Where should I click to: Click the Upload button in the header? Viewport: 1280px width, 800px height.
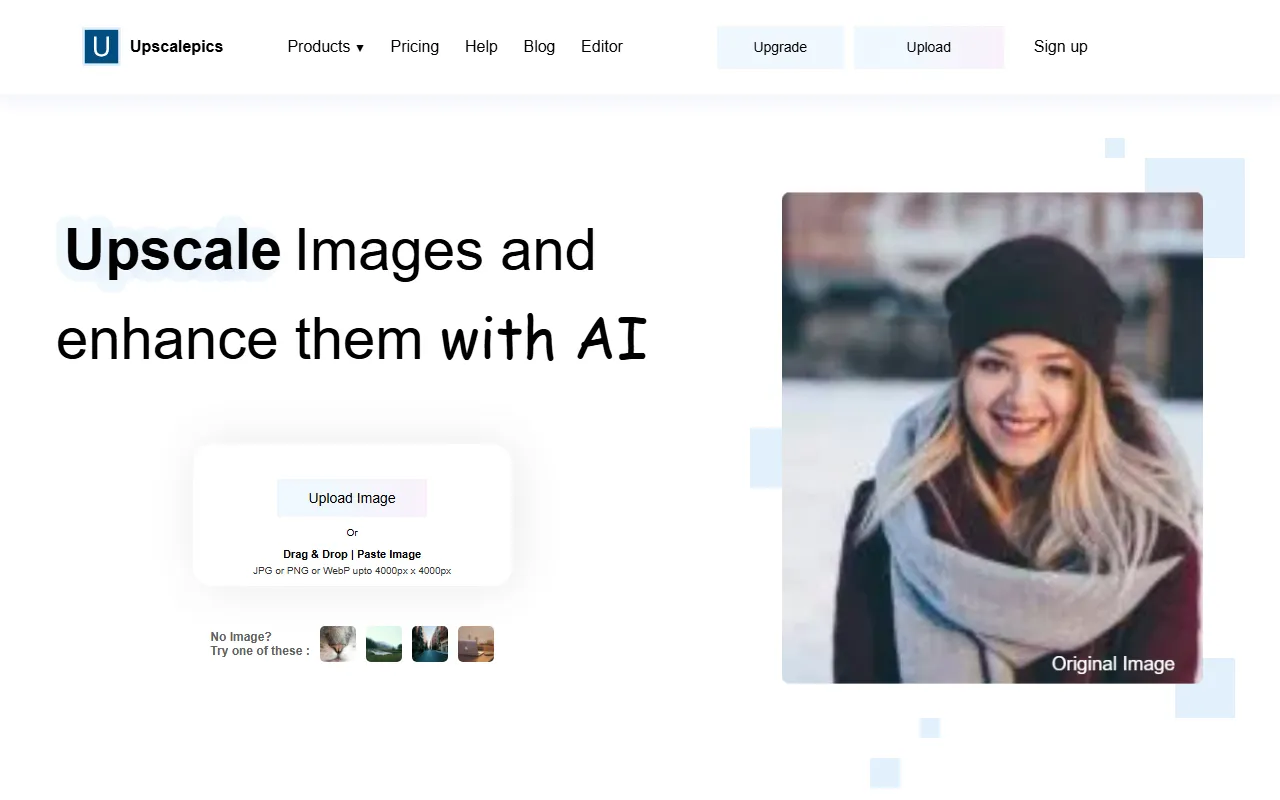click(928, 47)
